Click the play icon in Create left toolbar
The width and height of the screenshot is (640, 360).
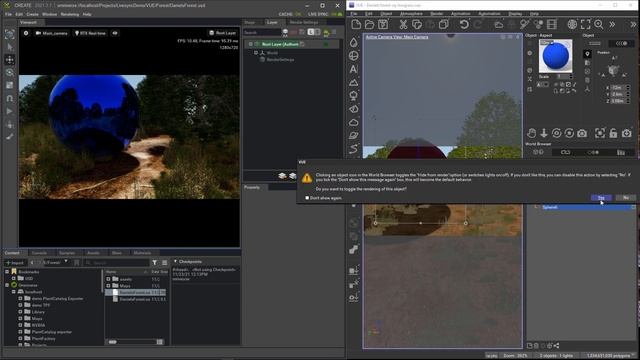(10, 111)
